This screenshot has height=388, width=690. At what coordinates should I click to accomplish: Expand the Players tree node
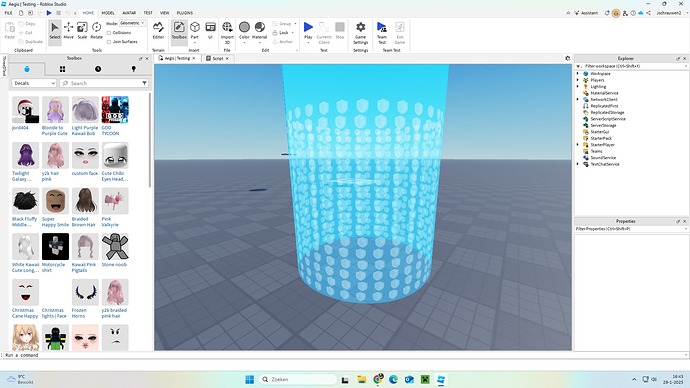578,80
